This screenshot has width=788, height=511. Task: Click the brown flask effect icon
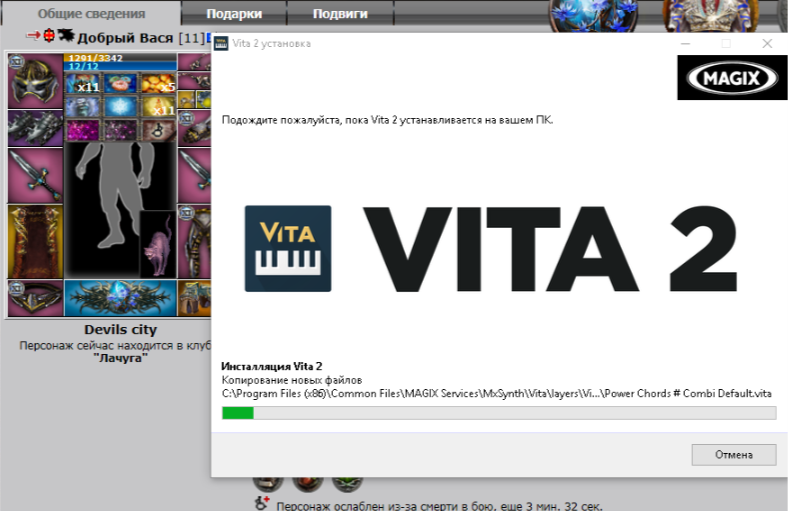pos(158,130)
